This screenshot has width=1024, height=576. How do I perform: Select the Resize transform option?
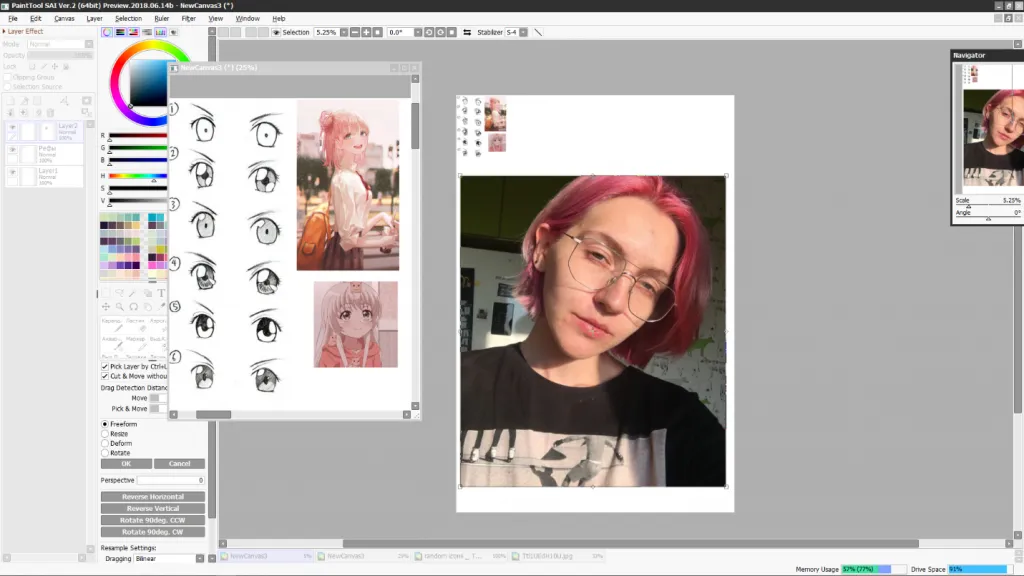click(x=104, y=434)
